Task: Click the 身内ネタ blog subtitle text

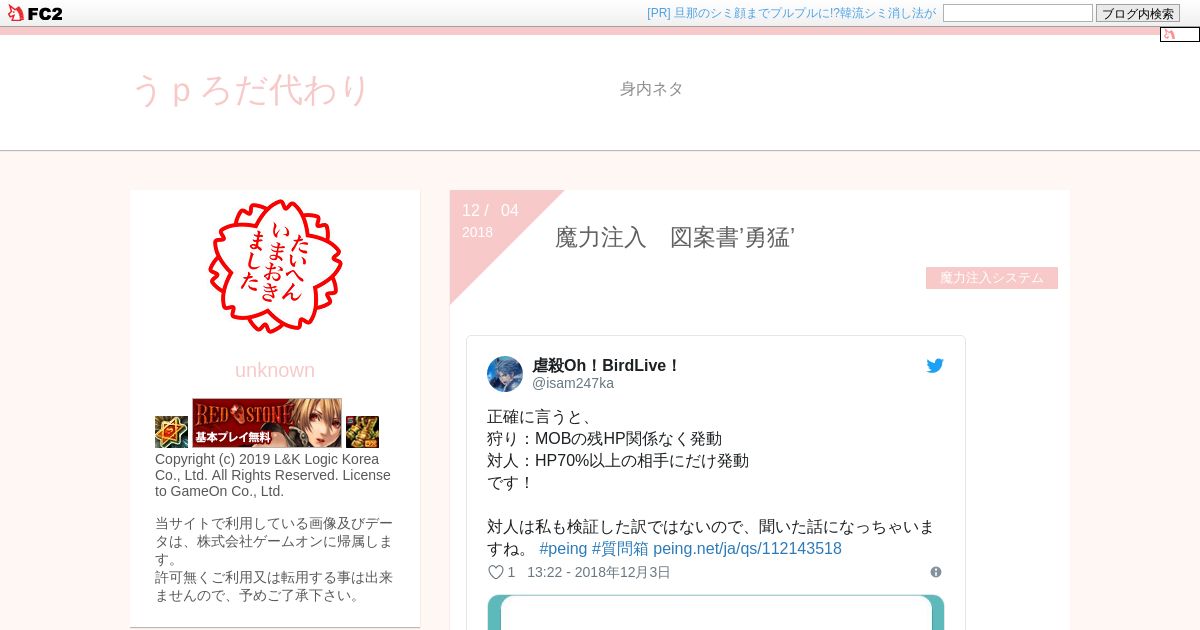Action: (x=652, y=89)
